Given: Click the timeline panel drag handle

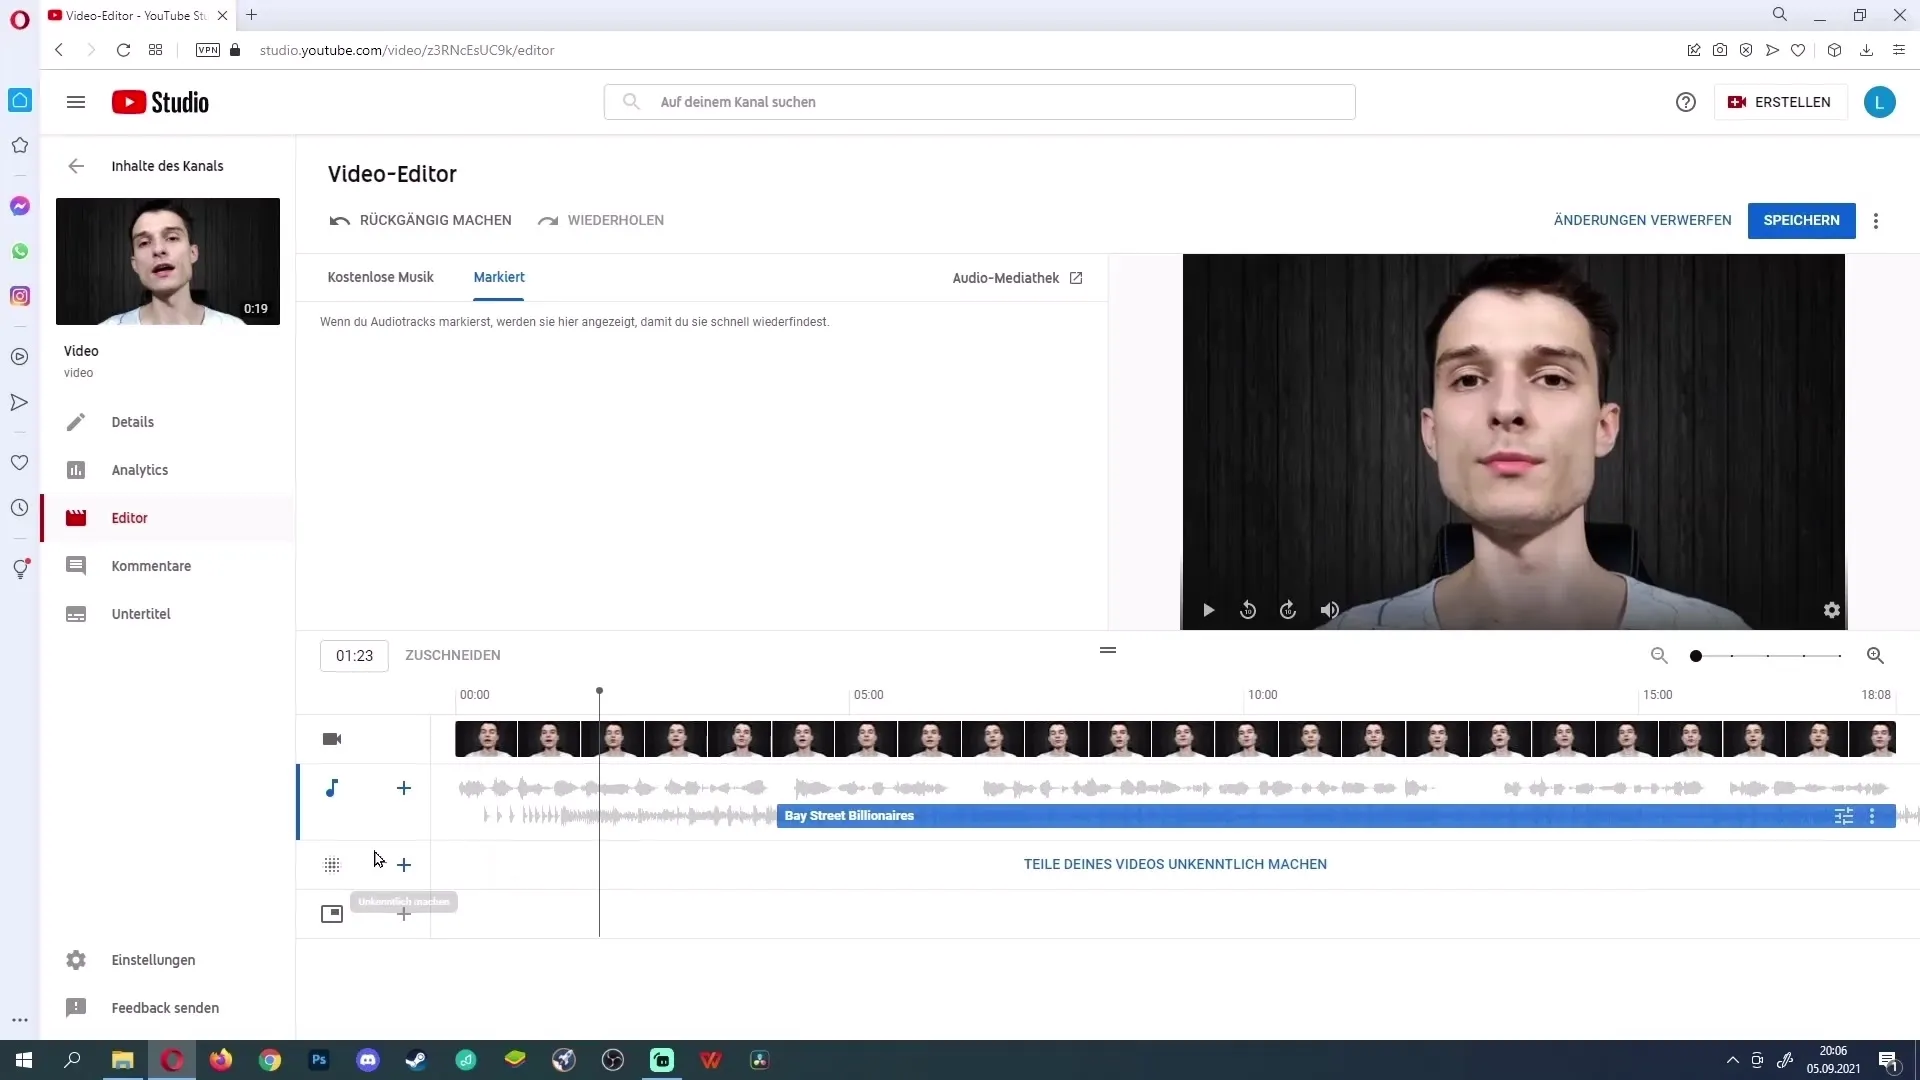Looking at the screenshot, I should coord(1108,650).
